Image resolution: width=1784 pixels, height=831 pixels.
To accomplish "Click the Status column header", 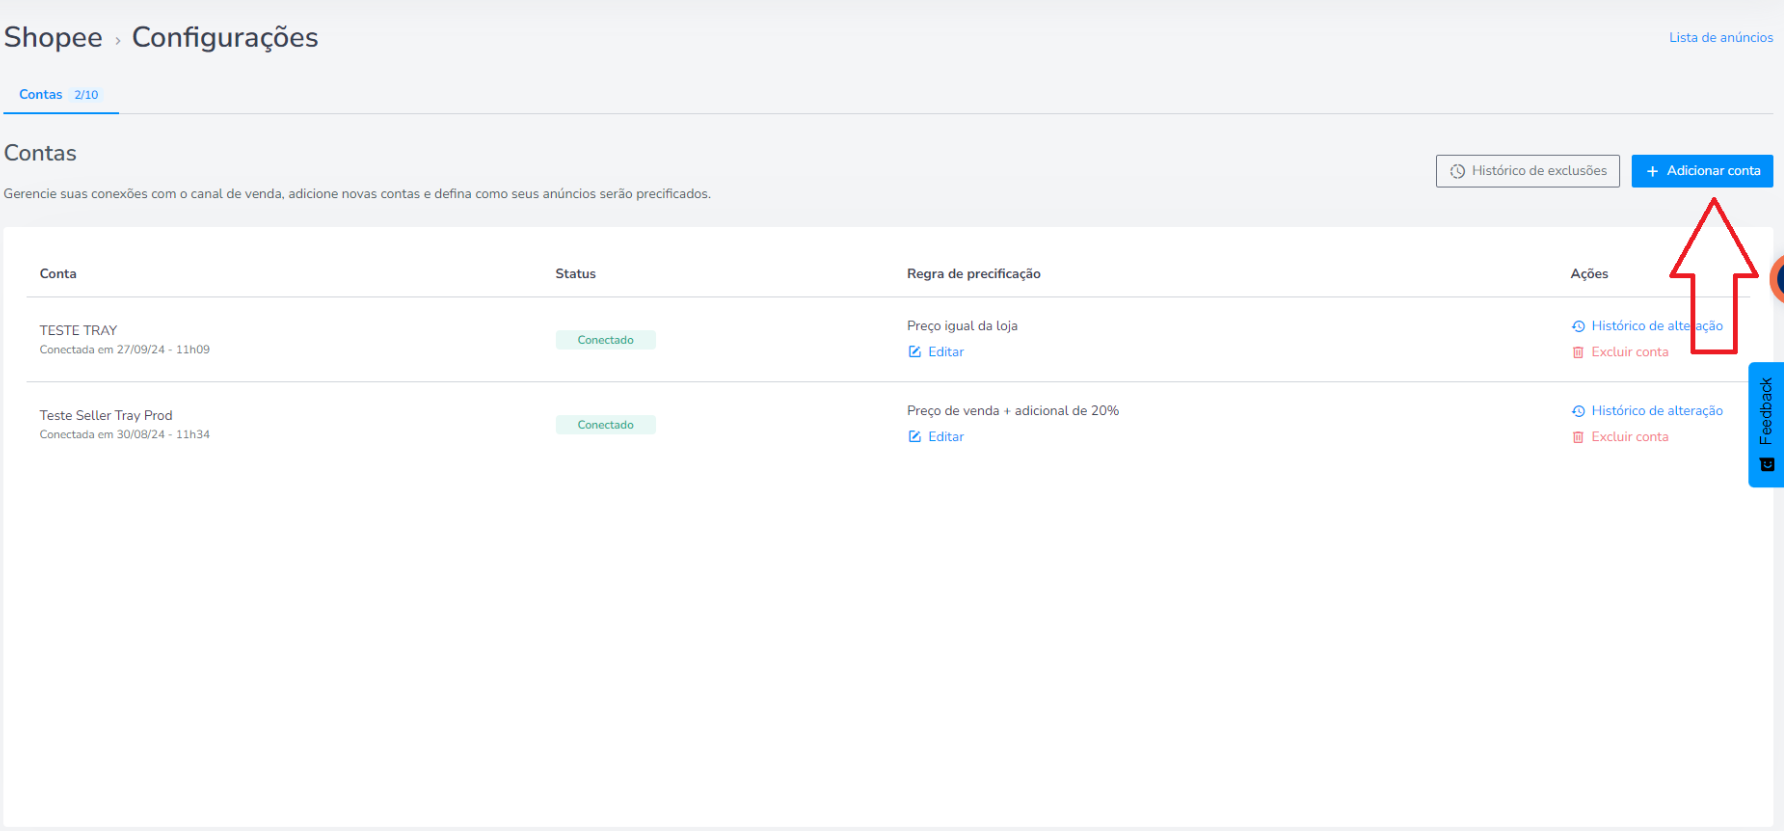I will [x=575, y=274].
